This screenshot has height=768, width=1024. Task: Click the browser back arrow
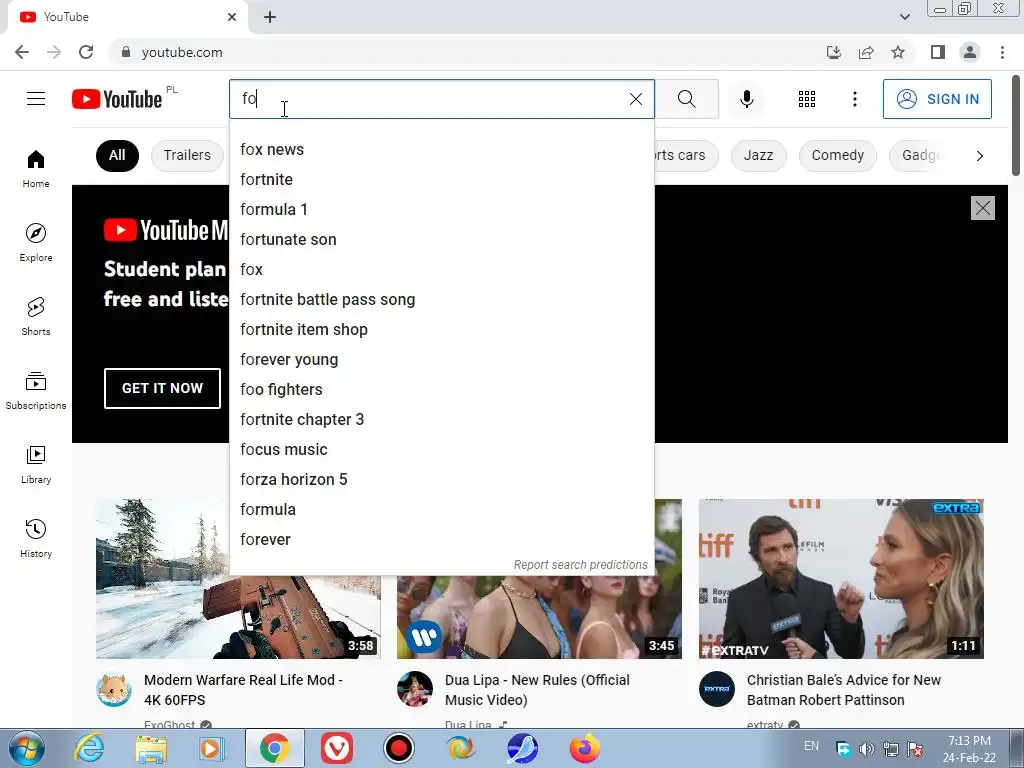click(x=22, y=52)
